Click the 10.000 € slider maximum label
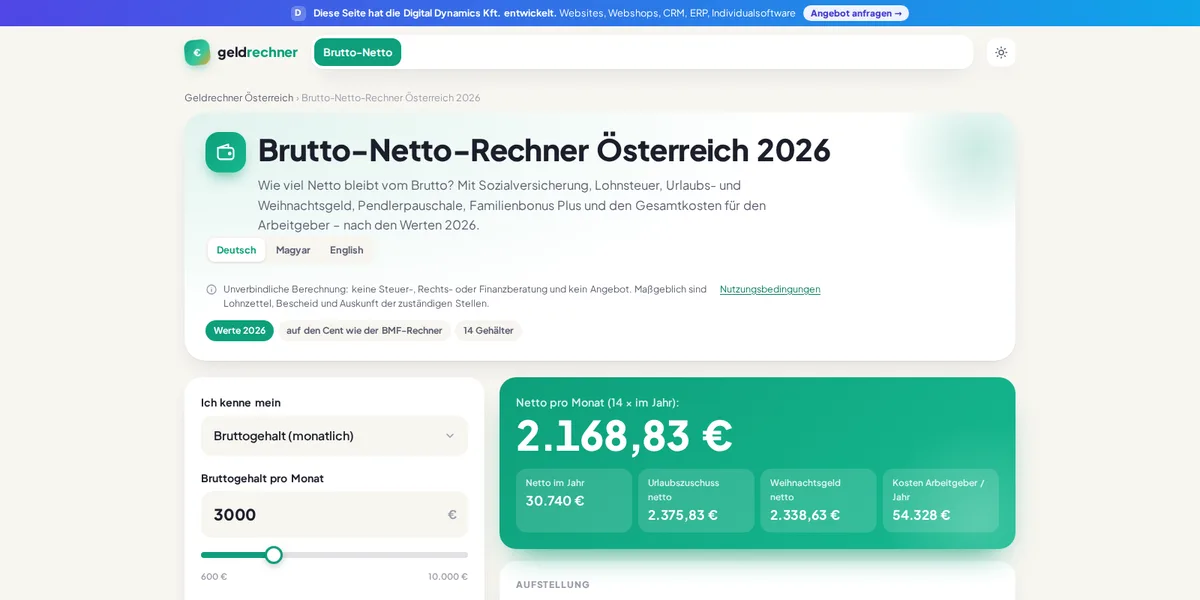The image size is (1200, 600). tap(448, 577)
